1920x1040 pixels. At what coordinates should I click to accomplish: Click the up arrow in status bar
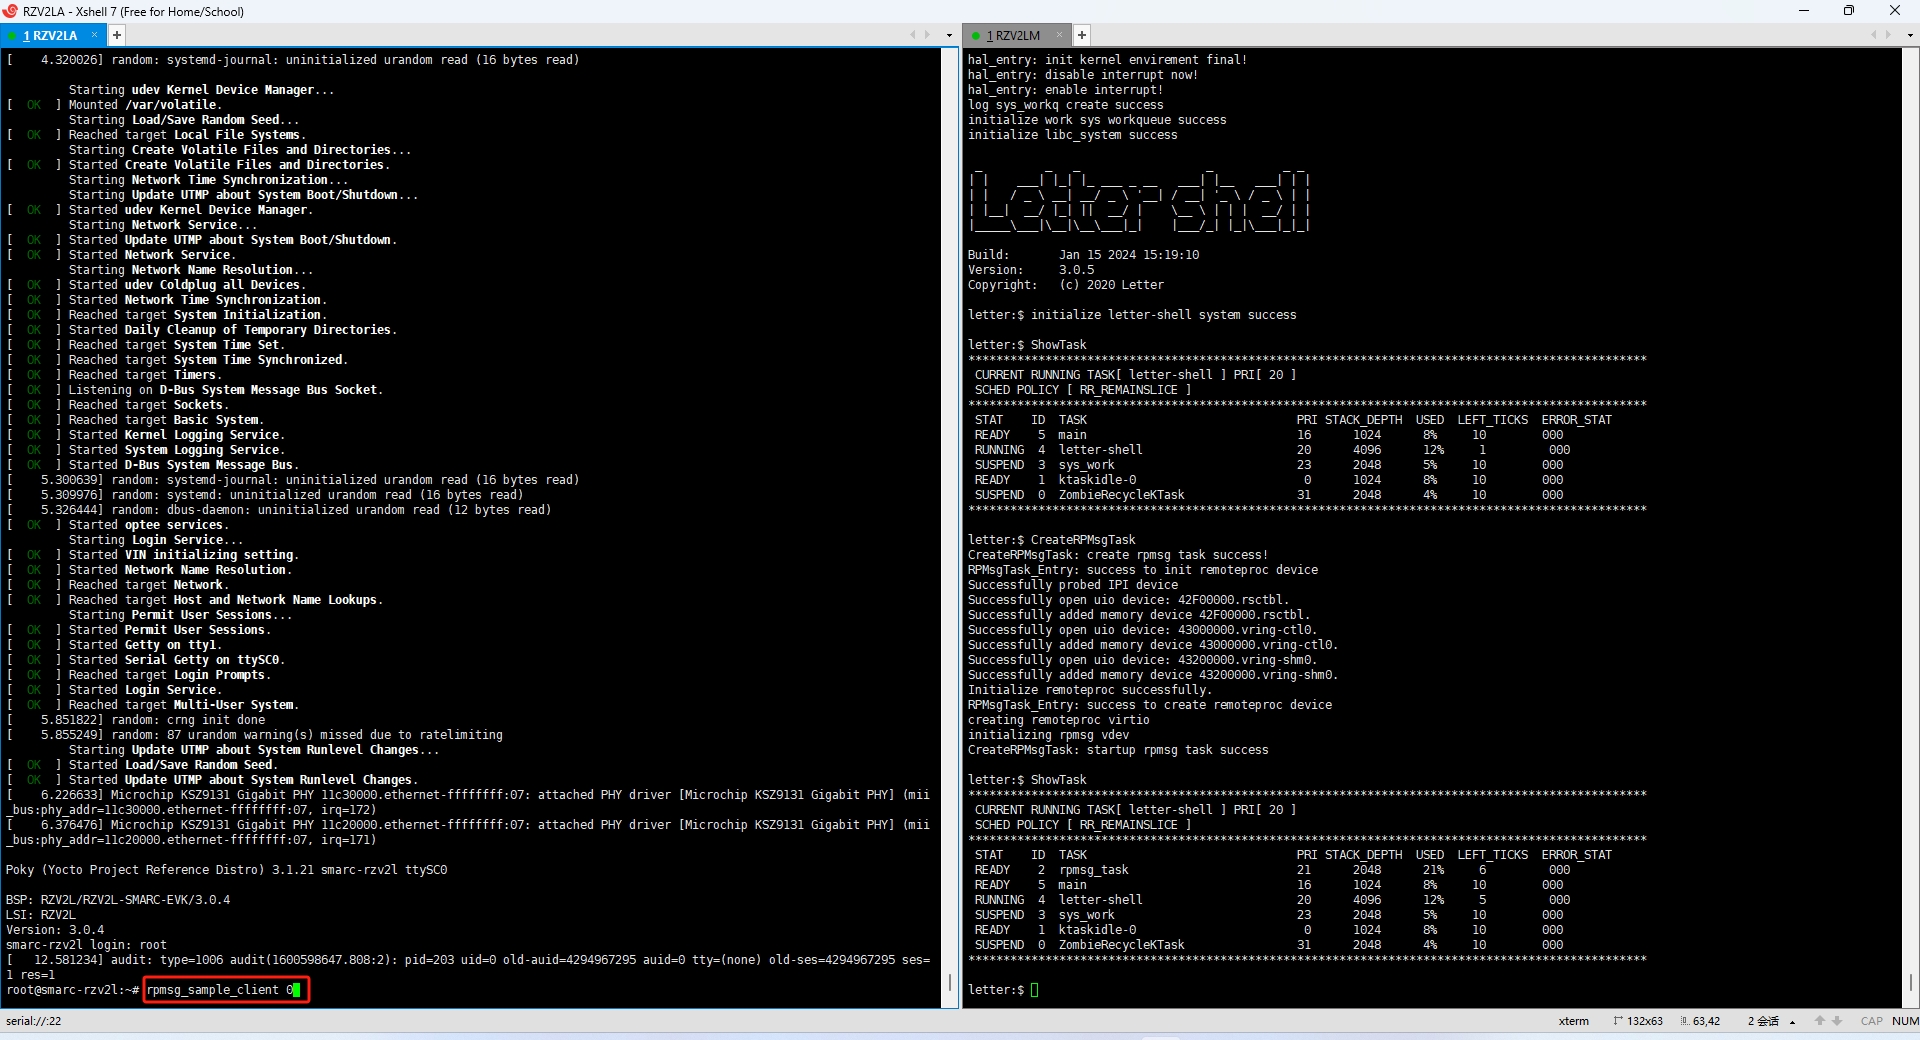1820,1021
